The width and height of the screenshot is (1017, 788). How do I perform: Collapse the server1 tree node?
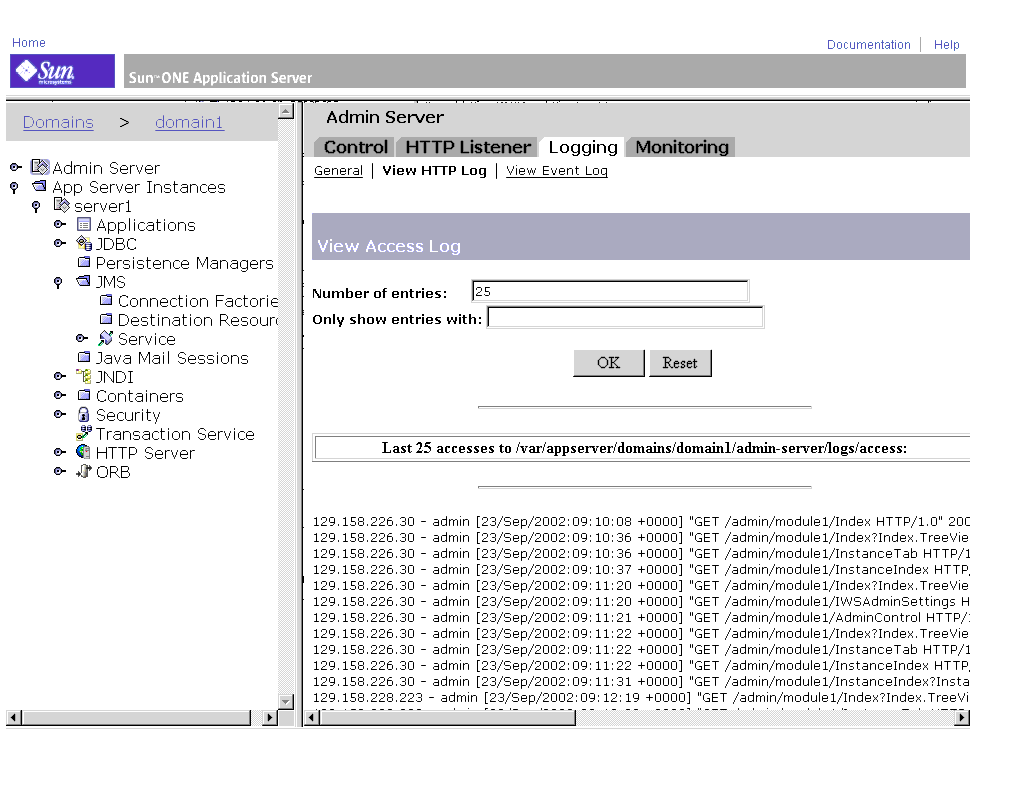[x=36, y=206]
